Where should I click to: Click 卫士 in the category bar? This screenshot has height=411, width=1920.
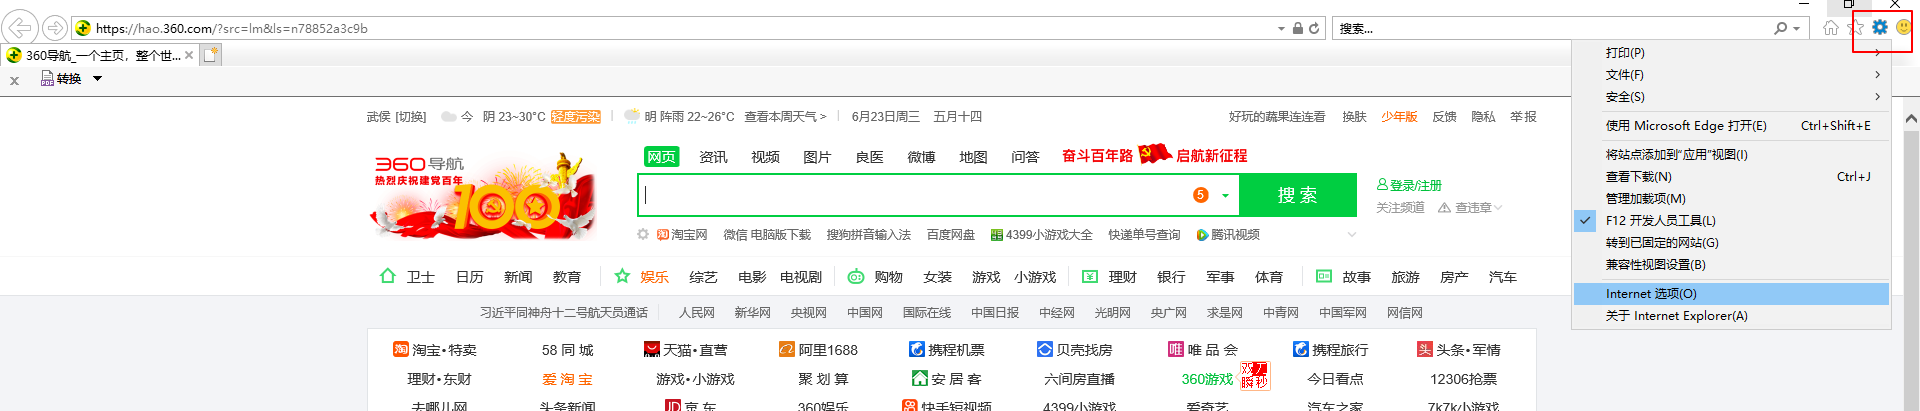420,277
